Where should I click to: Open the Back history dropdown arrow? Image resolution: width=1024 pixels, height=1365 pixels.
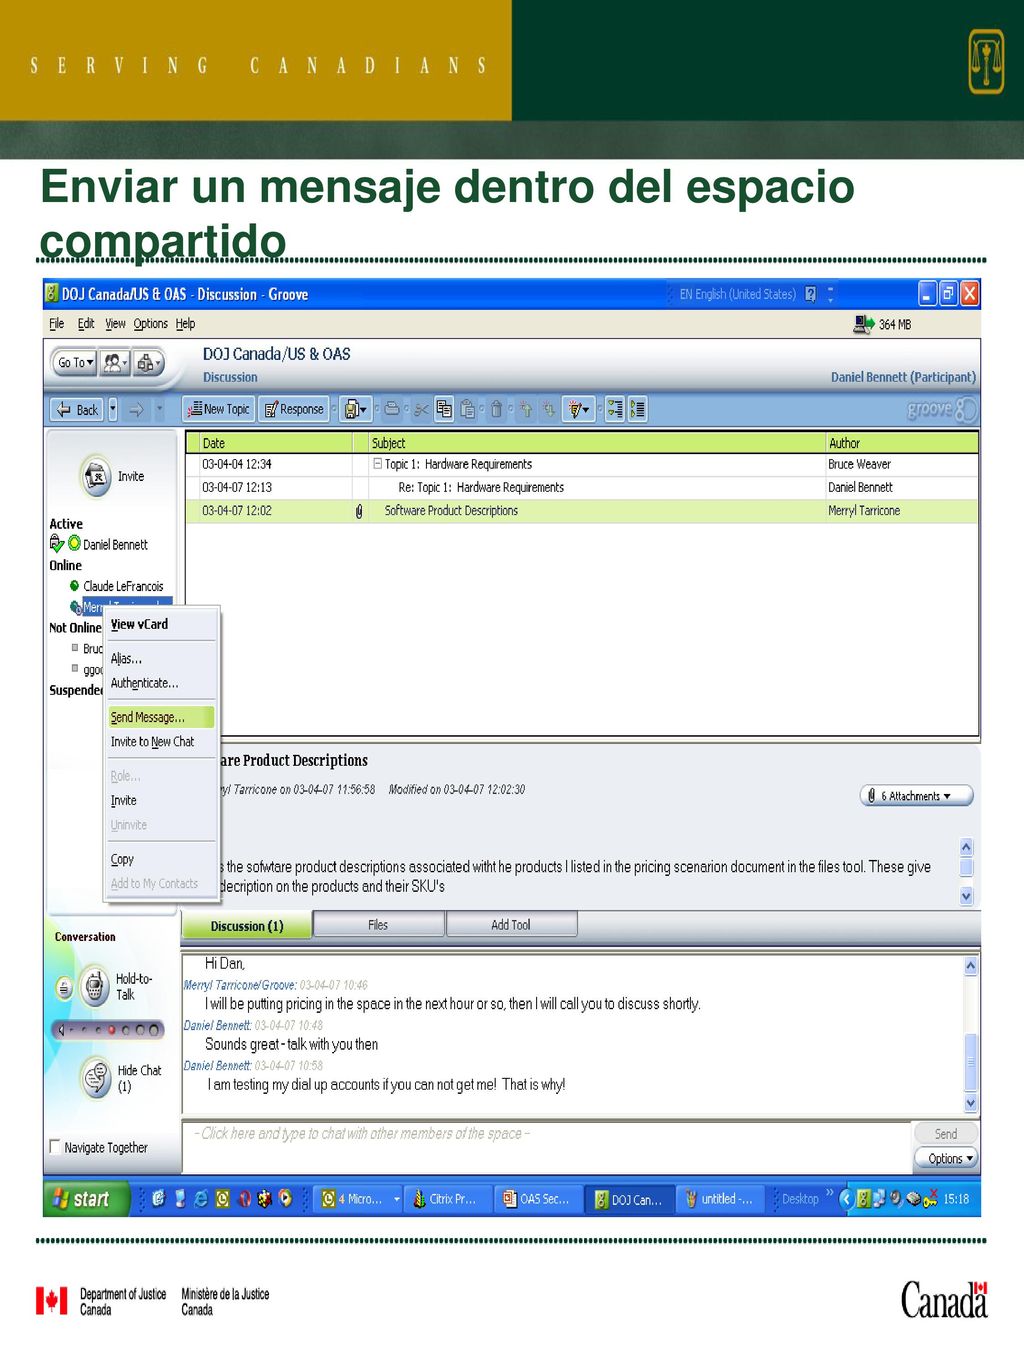click(113, 409)
